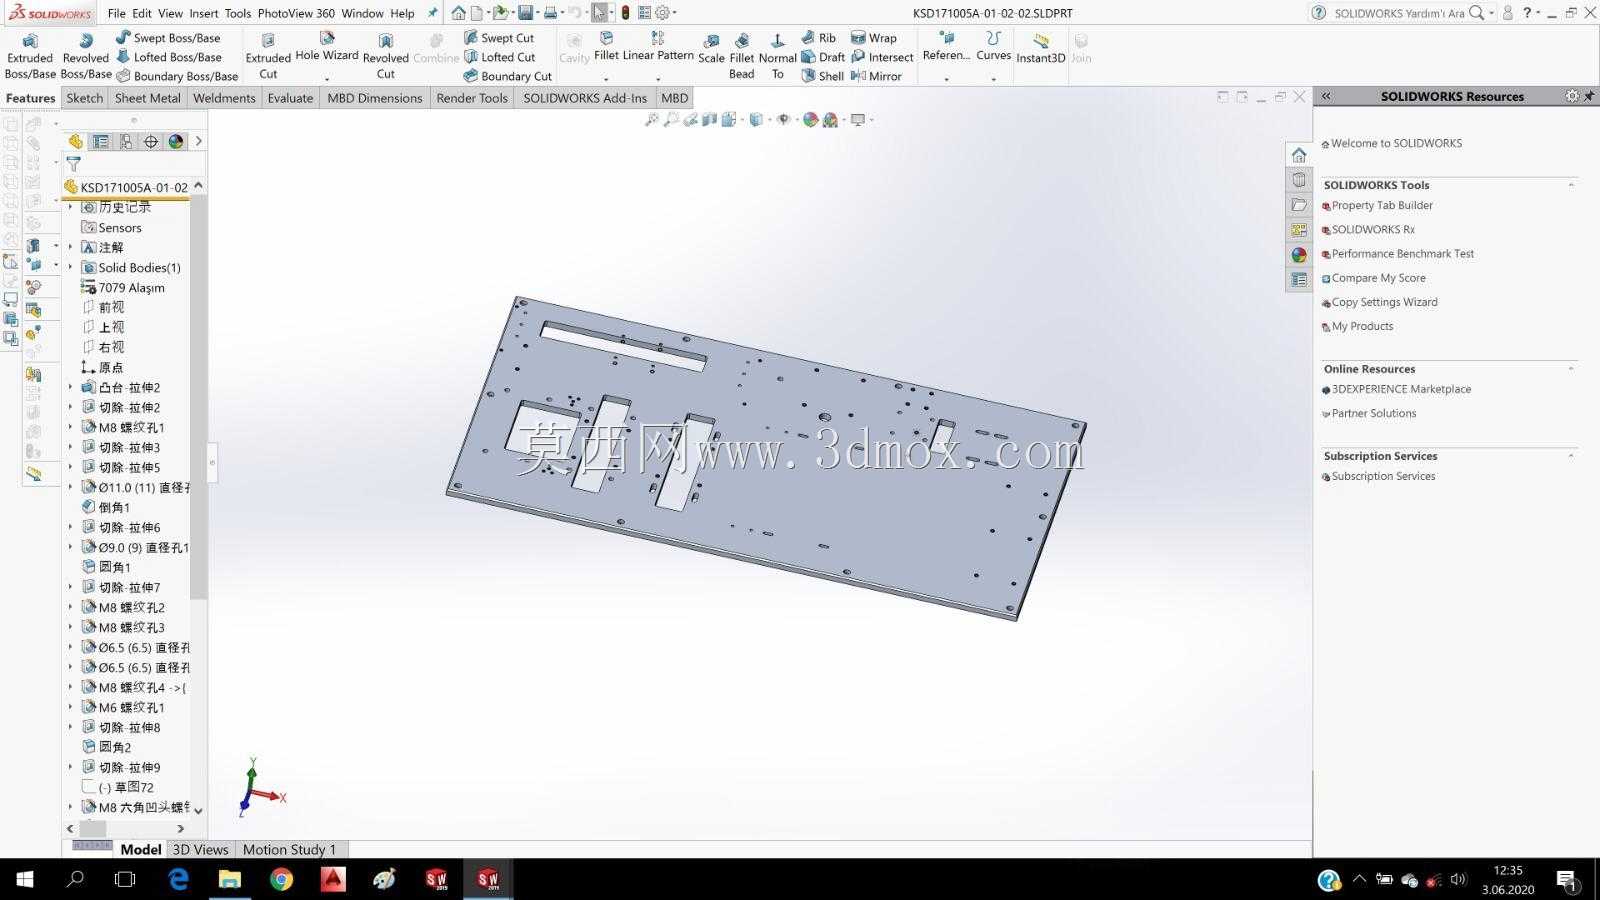Open the Property Tab Builder link
The height and width of the screenshot is (900, 1600).
pyautogui.click(x=1381, y=206)
